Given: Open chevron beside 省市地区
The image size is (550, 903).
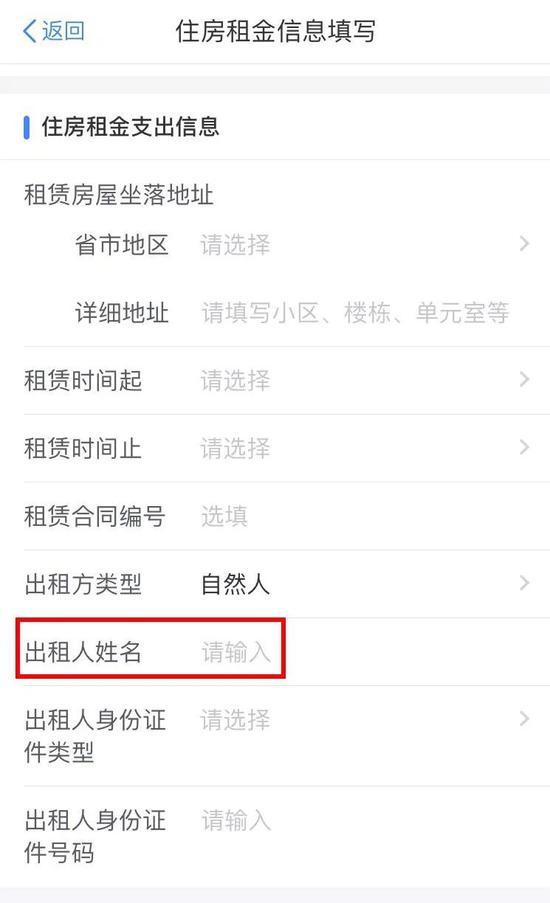Looking at the screenshot, I should (x=524, y=244).
